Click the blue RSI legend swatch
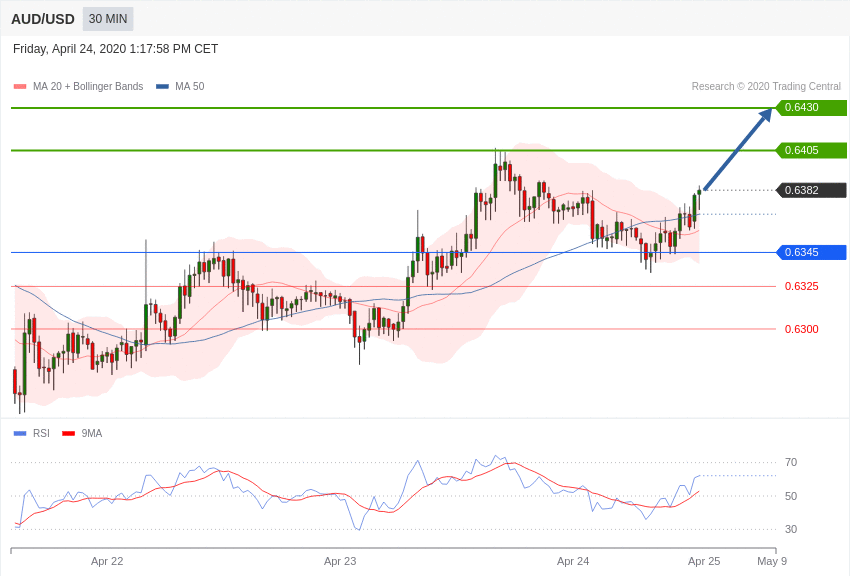The width and height of the screenshot is (850, 576). [x=20, y=433]
